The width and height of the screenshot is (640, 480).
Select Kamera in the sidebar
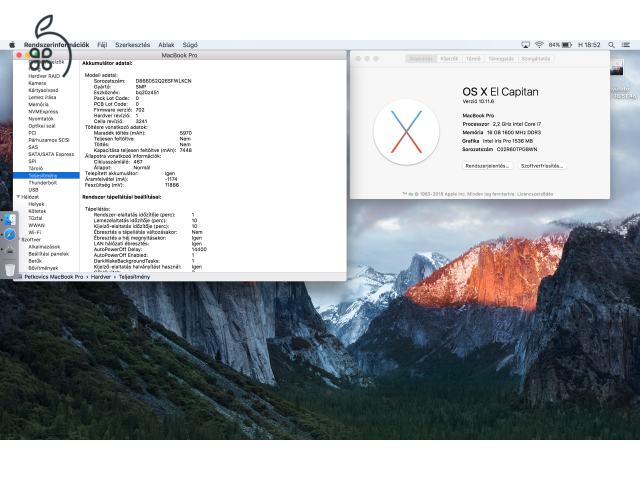coord(37,83)
